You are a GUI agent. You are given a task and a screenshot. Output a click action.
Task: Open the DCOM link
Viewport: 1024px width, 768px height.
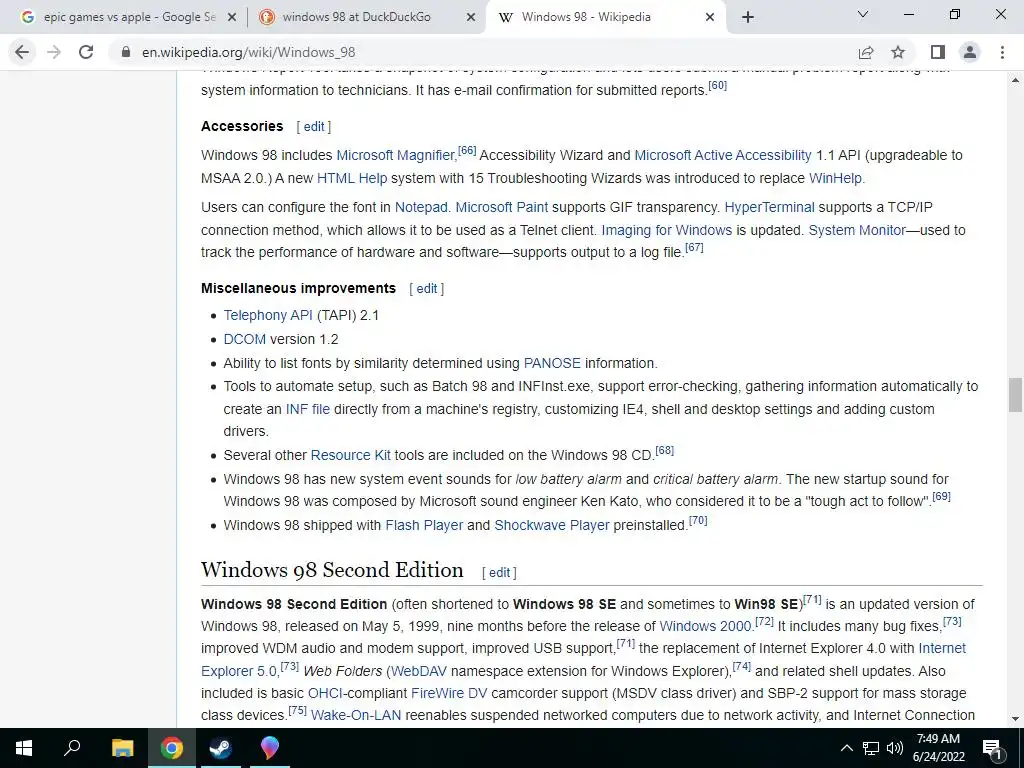[x=244, y=340]
